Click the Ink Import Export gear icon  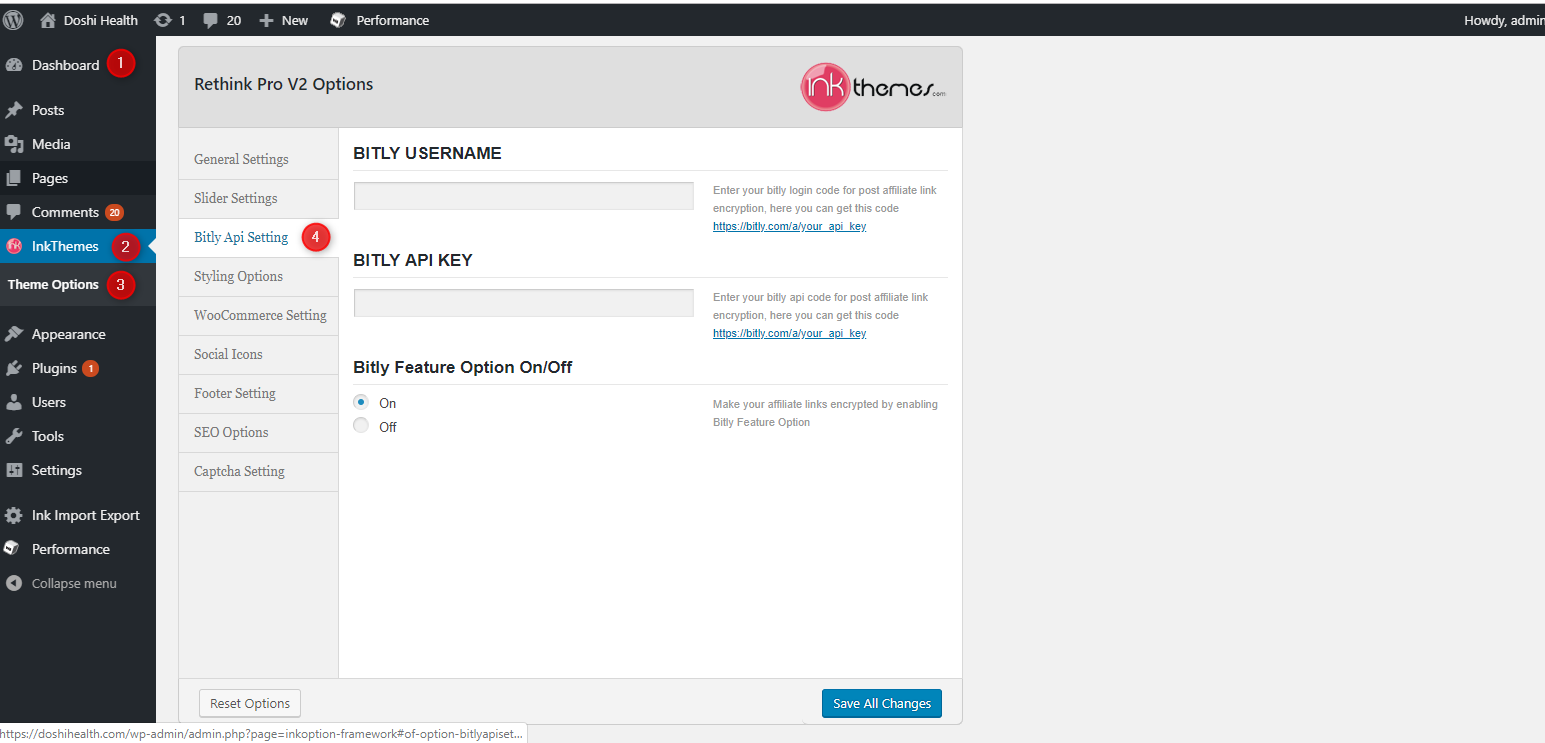pyautogui.click(x=14, y=515)
